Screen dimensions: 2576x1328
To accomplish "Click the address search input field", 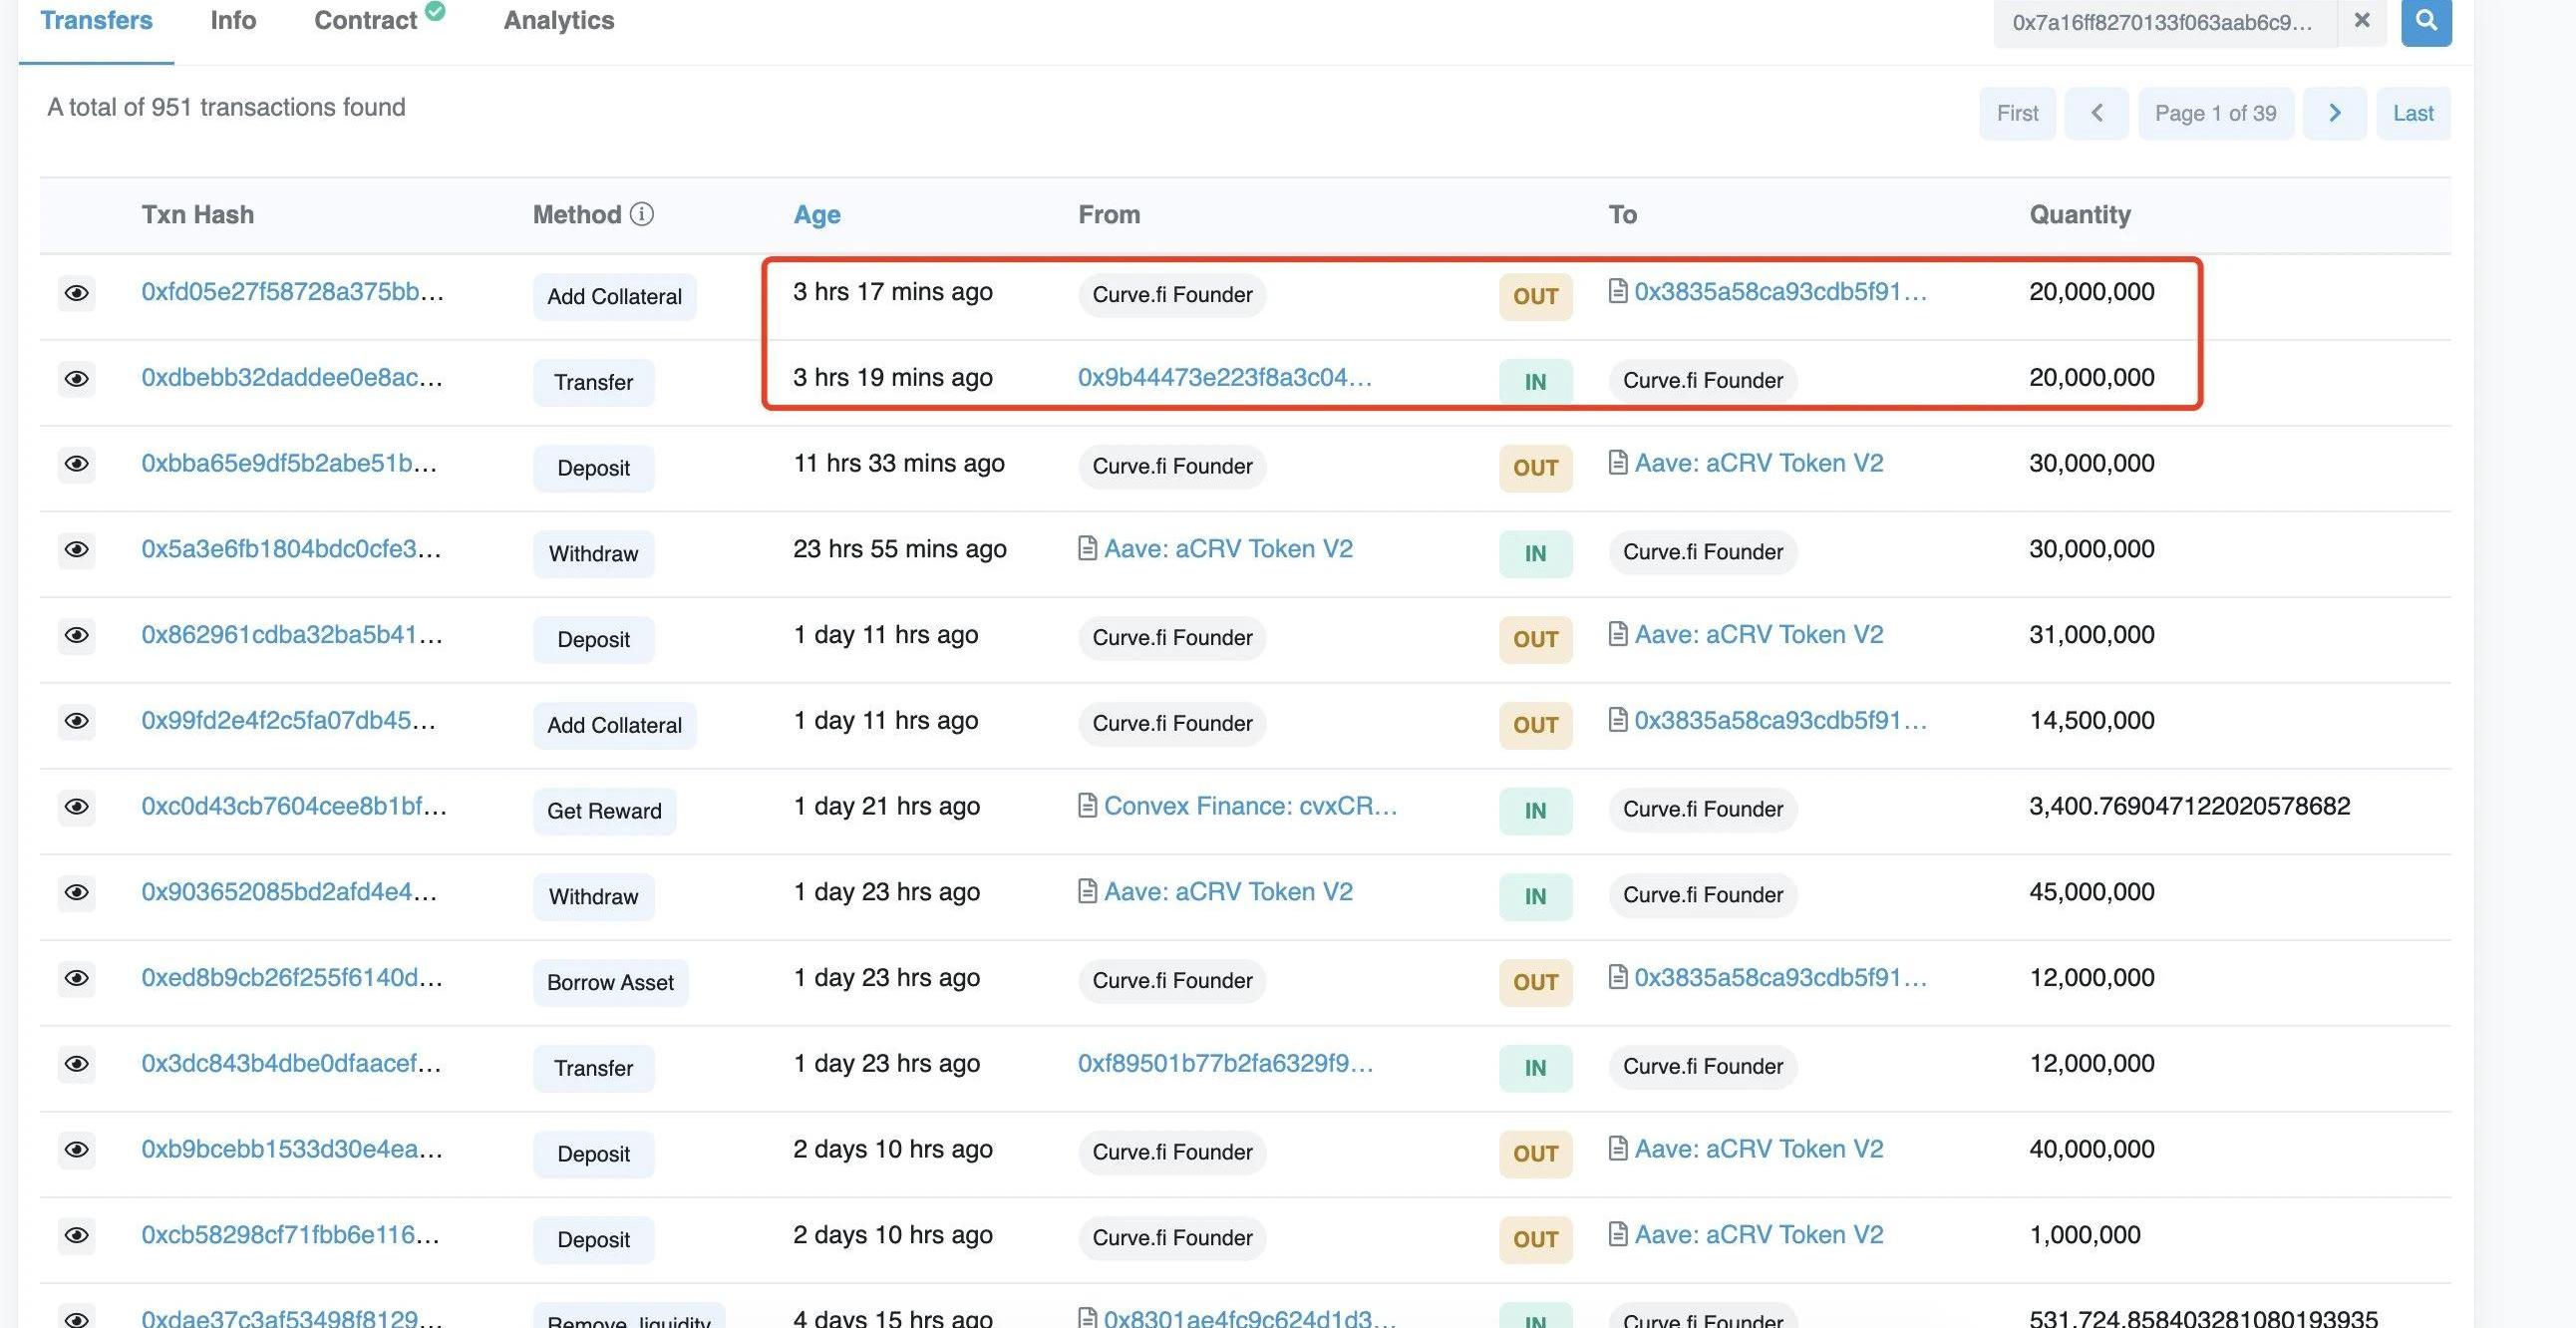I will pos(2162,22).
